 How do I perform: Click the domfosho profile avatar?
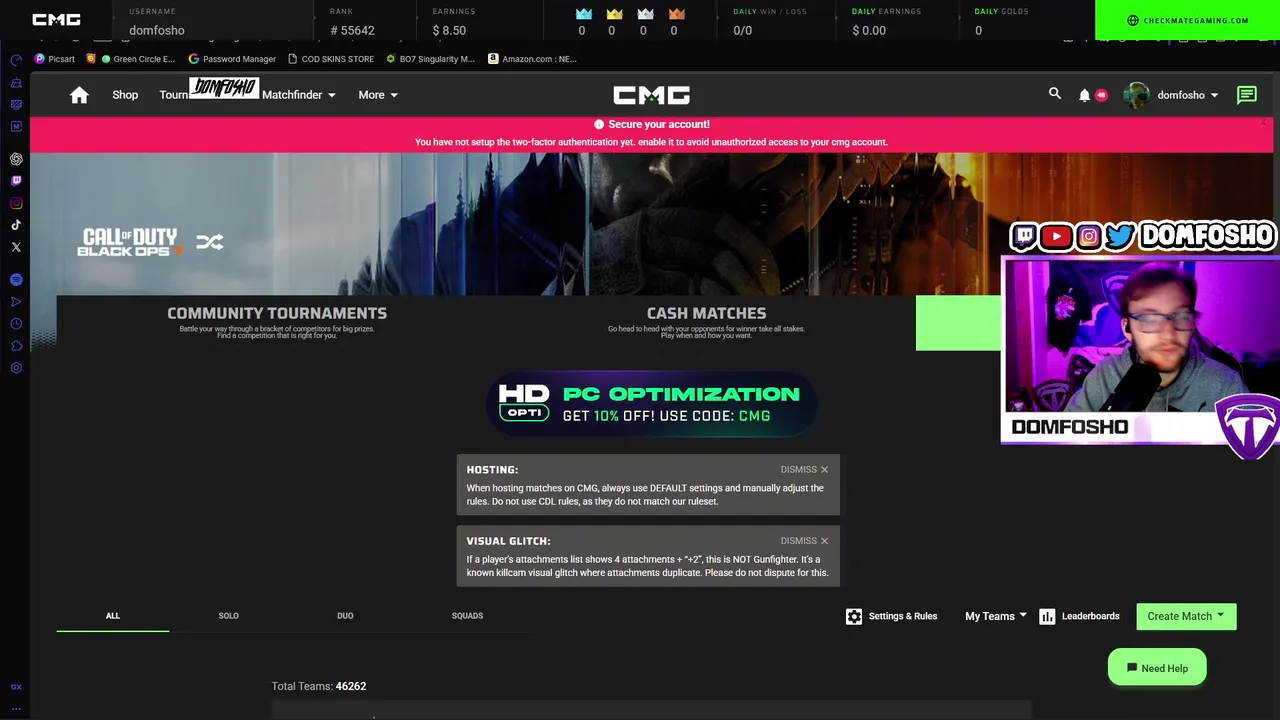[1137, 95]
